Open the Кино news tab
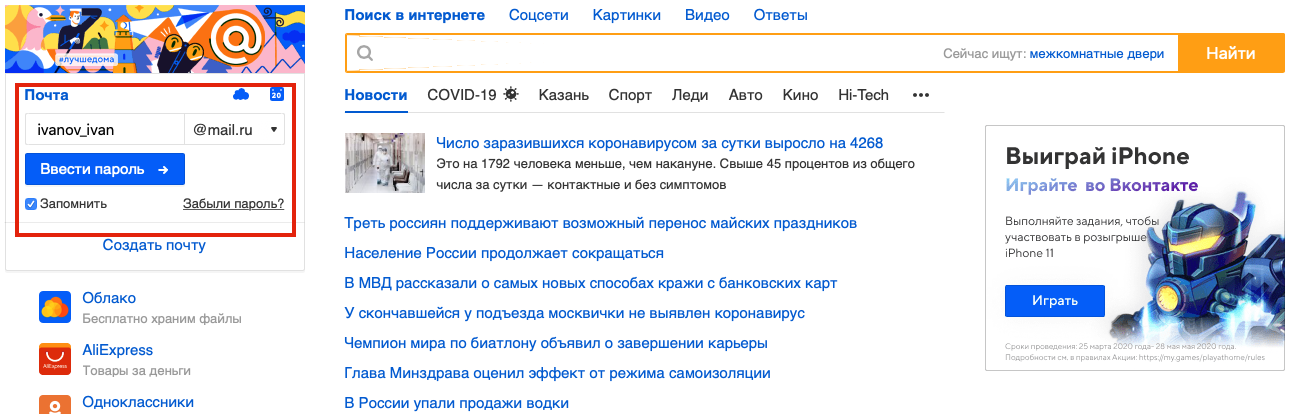This screenshot has width=1294, height=414. pos(800,96)
